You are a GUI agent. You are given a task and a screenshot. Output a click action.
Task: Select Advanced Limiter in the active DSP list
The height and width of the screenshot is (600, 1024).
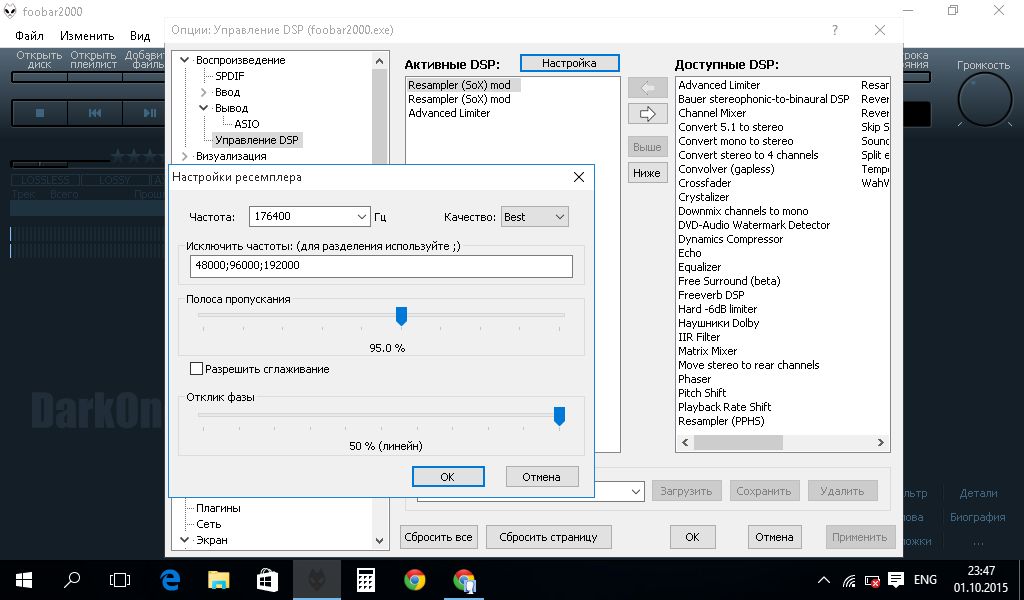(x=449, y=113)
